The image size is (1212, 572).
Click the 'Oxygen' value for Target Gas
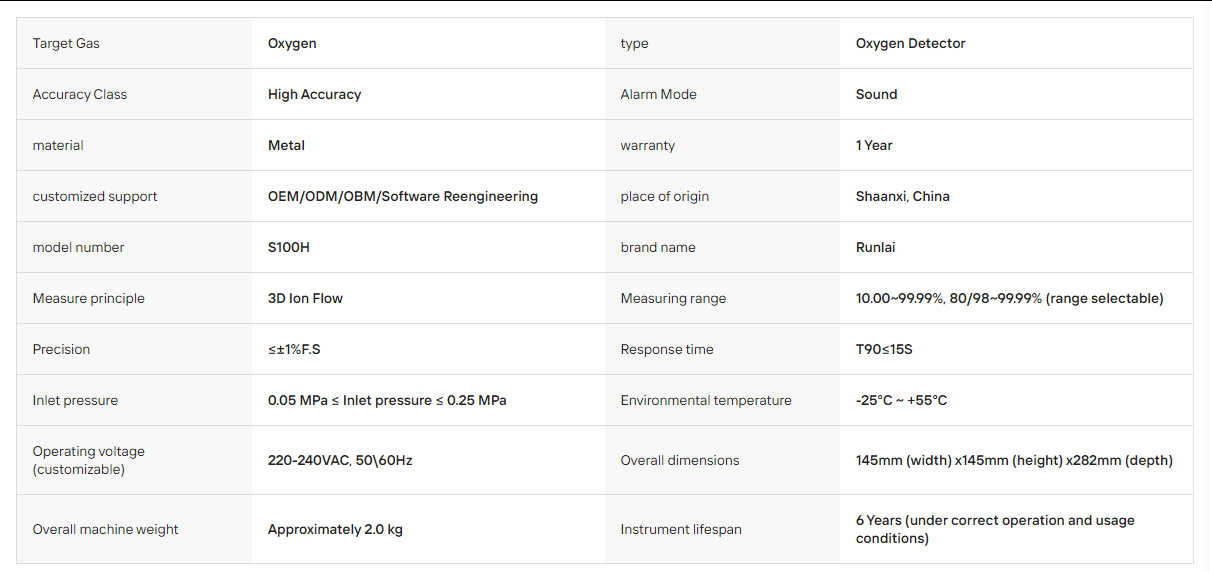292,43
